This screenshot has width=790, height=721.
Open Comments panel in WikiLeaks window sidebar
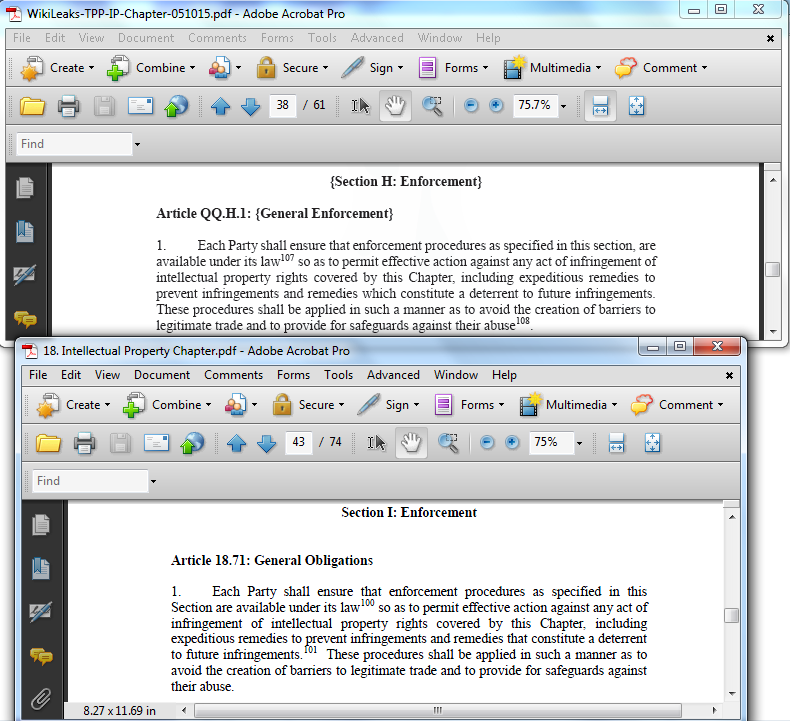25,318
